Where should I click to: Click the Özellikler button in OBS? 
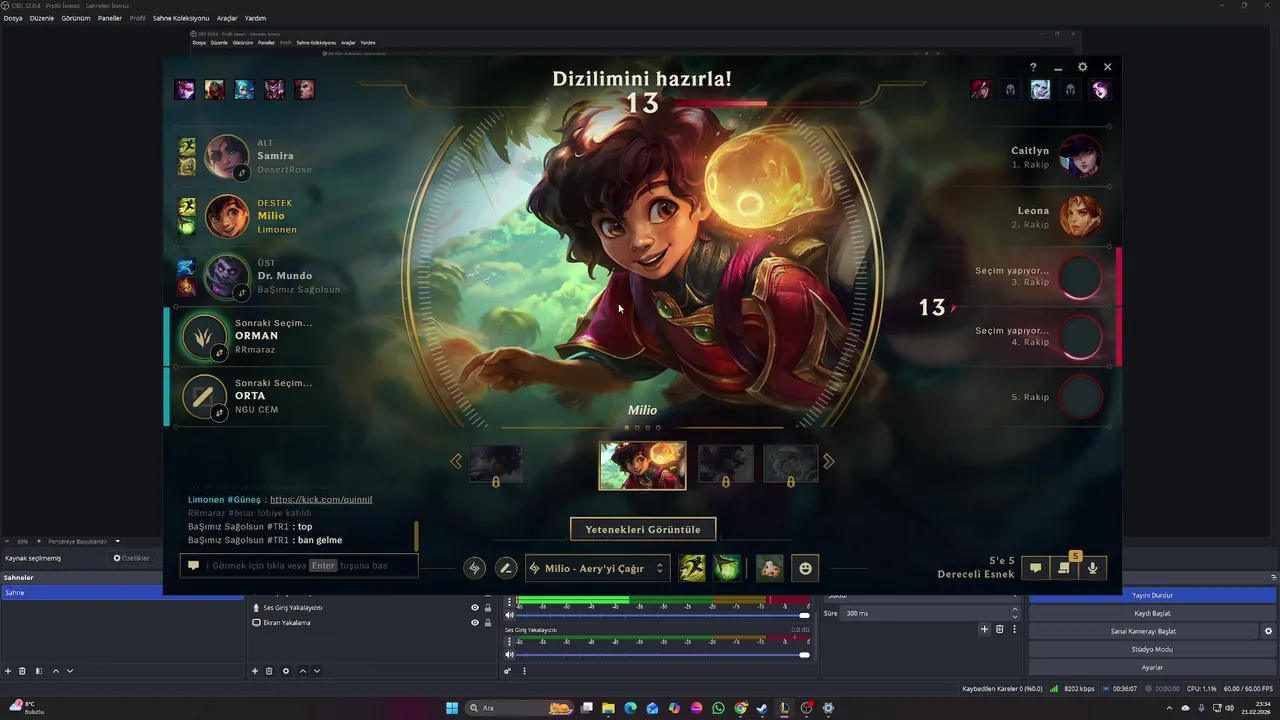point(131,558)
